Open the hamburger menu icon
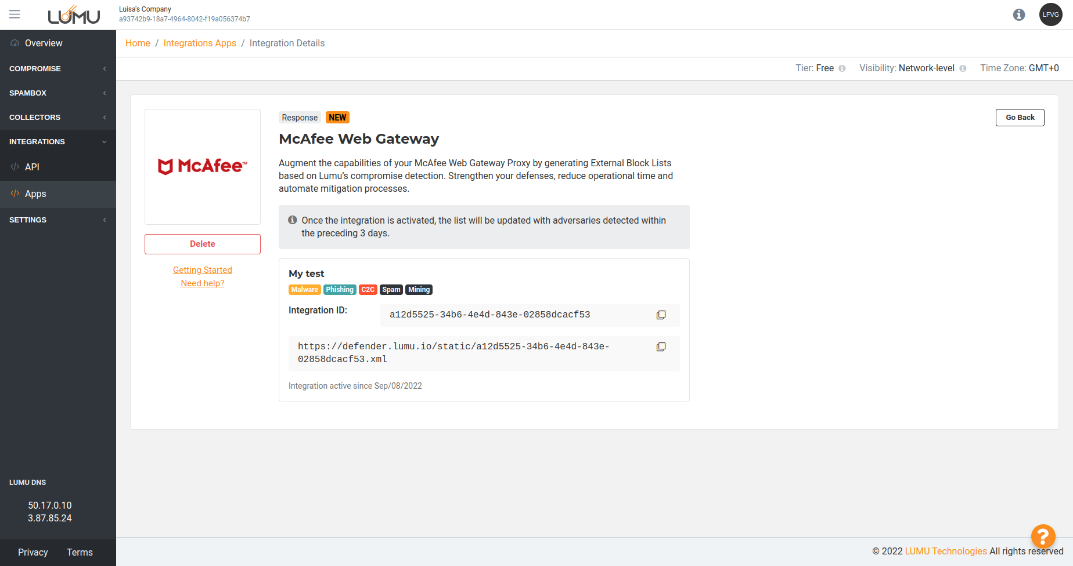 click(x=14, y=15)
